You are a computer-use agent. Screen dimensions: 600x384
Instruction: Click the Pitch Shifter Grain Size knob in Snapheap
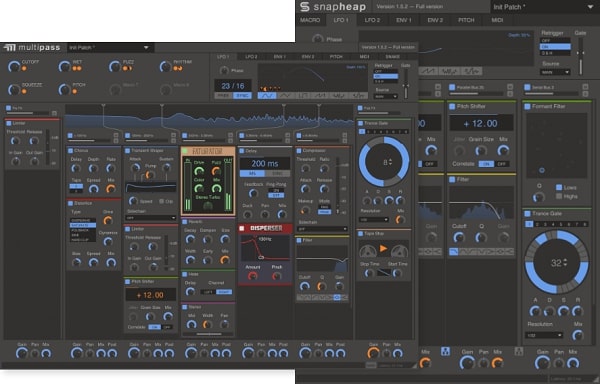click(x=481, y=150)
